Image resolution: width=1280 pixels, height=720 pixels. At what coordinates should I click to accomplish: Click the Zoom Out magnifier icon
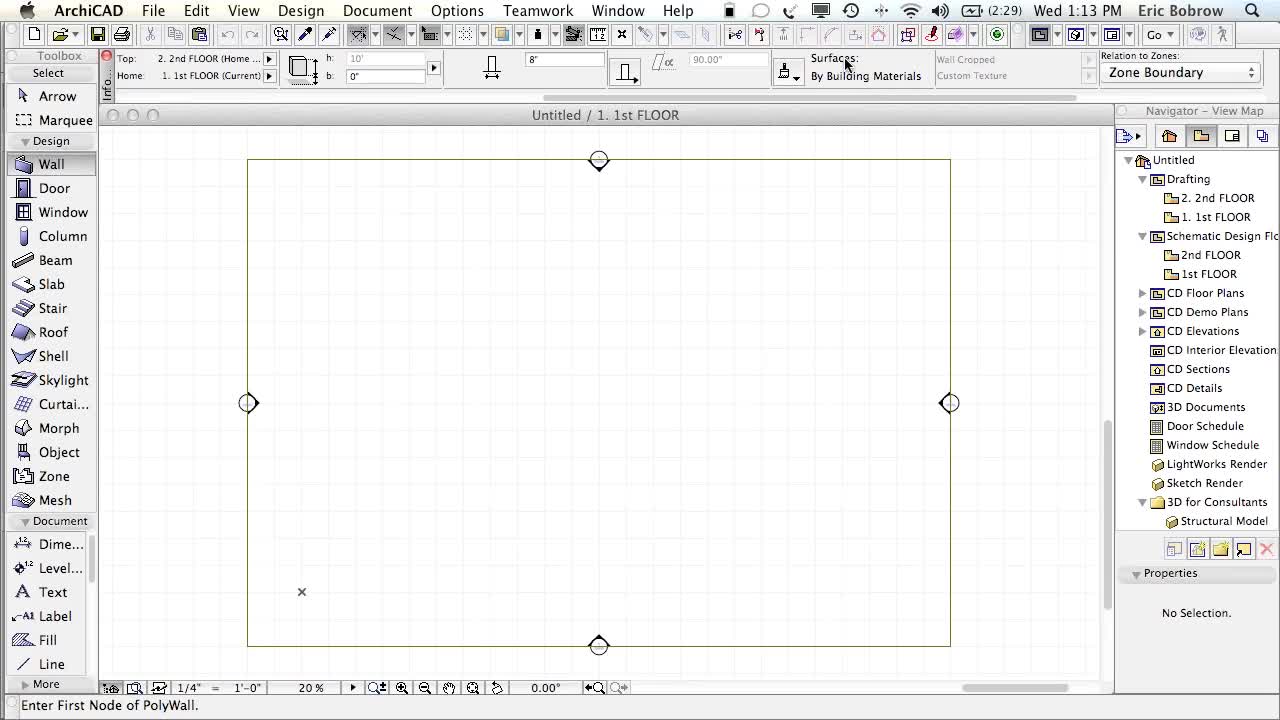tap(425, 688)
